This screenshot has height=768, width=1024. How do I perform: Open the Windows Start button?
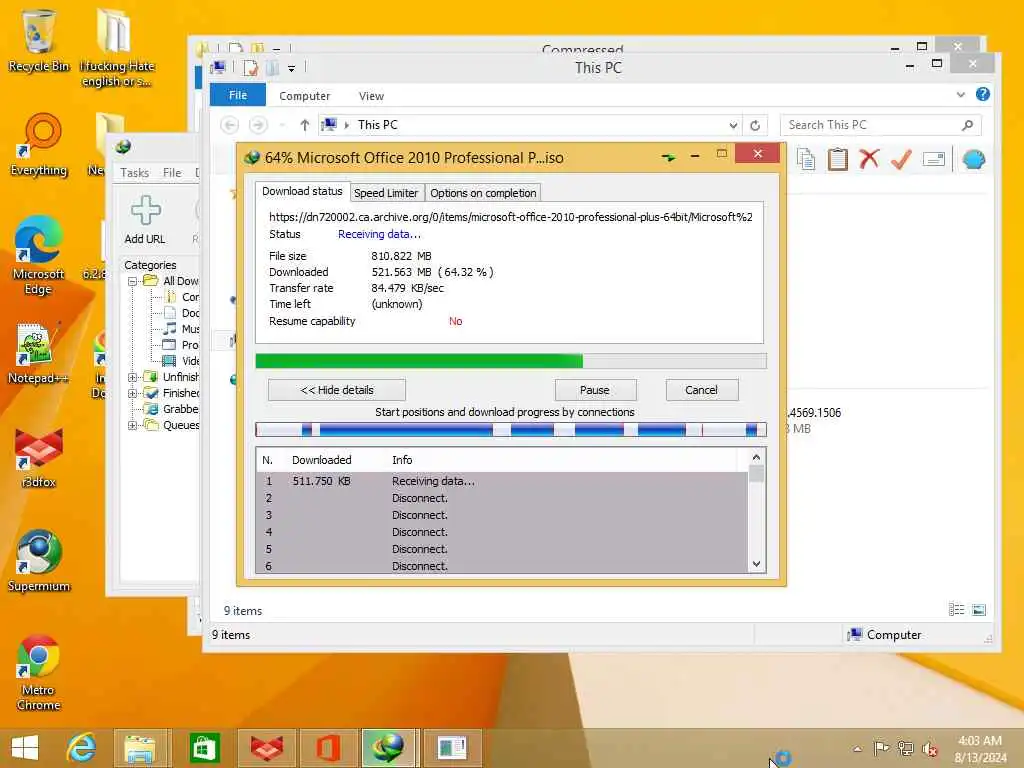pos(25,748)
